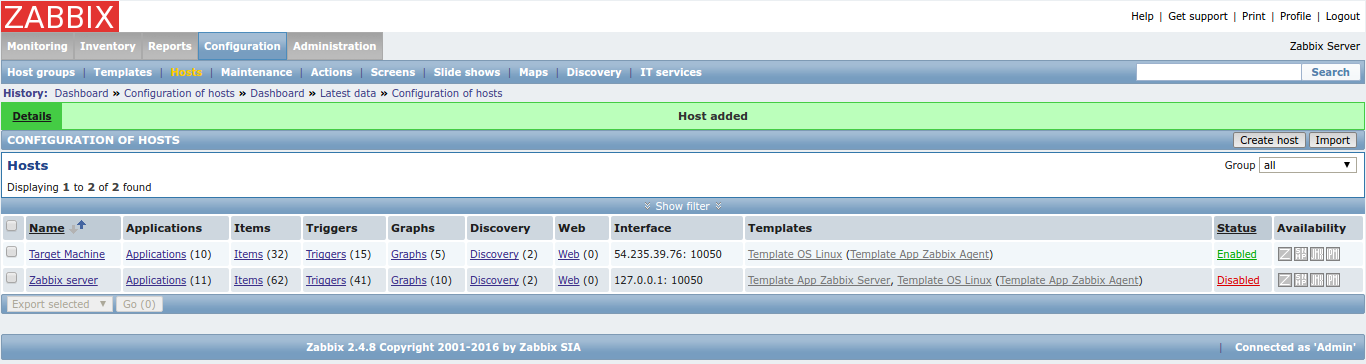Open the Inventory main tab
1366x364 pixels.
[x=108, y=46]
